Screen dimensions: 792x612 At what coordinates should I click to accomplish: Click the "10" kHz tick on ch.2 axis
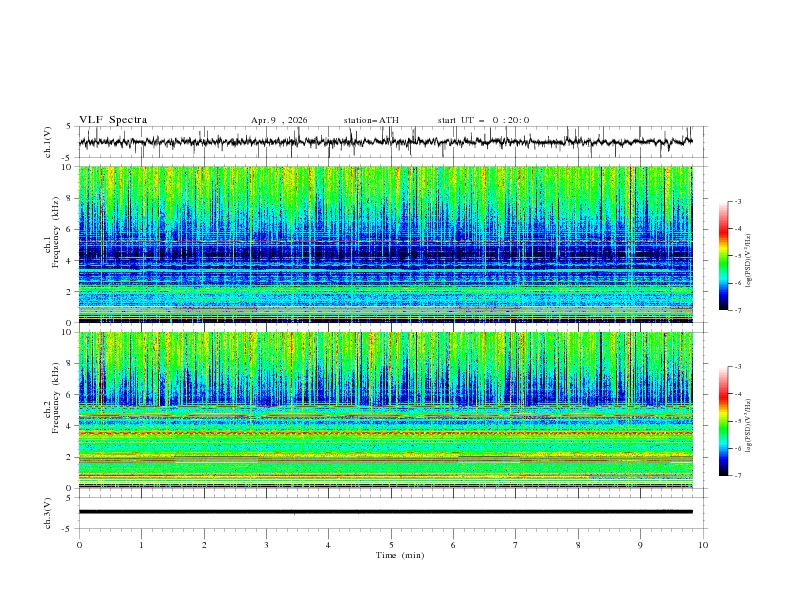tap(68, 332)
